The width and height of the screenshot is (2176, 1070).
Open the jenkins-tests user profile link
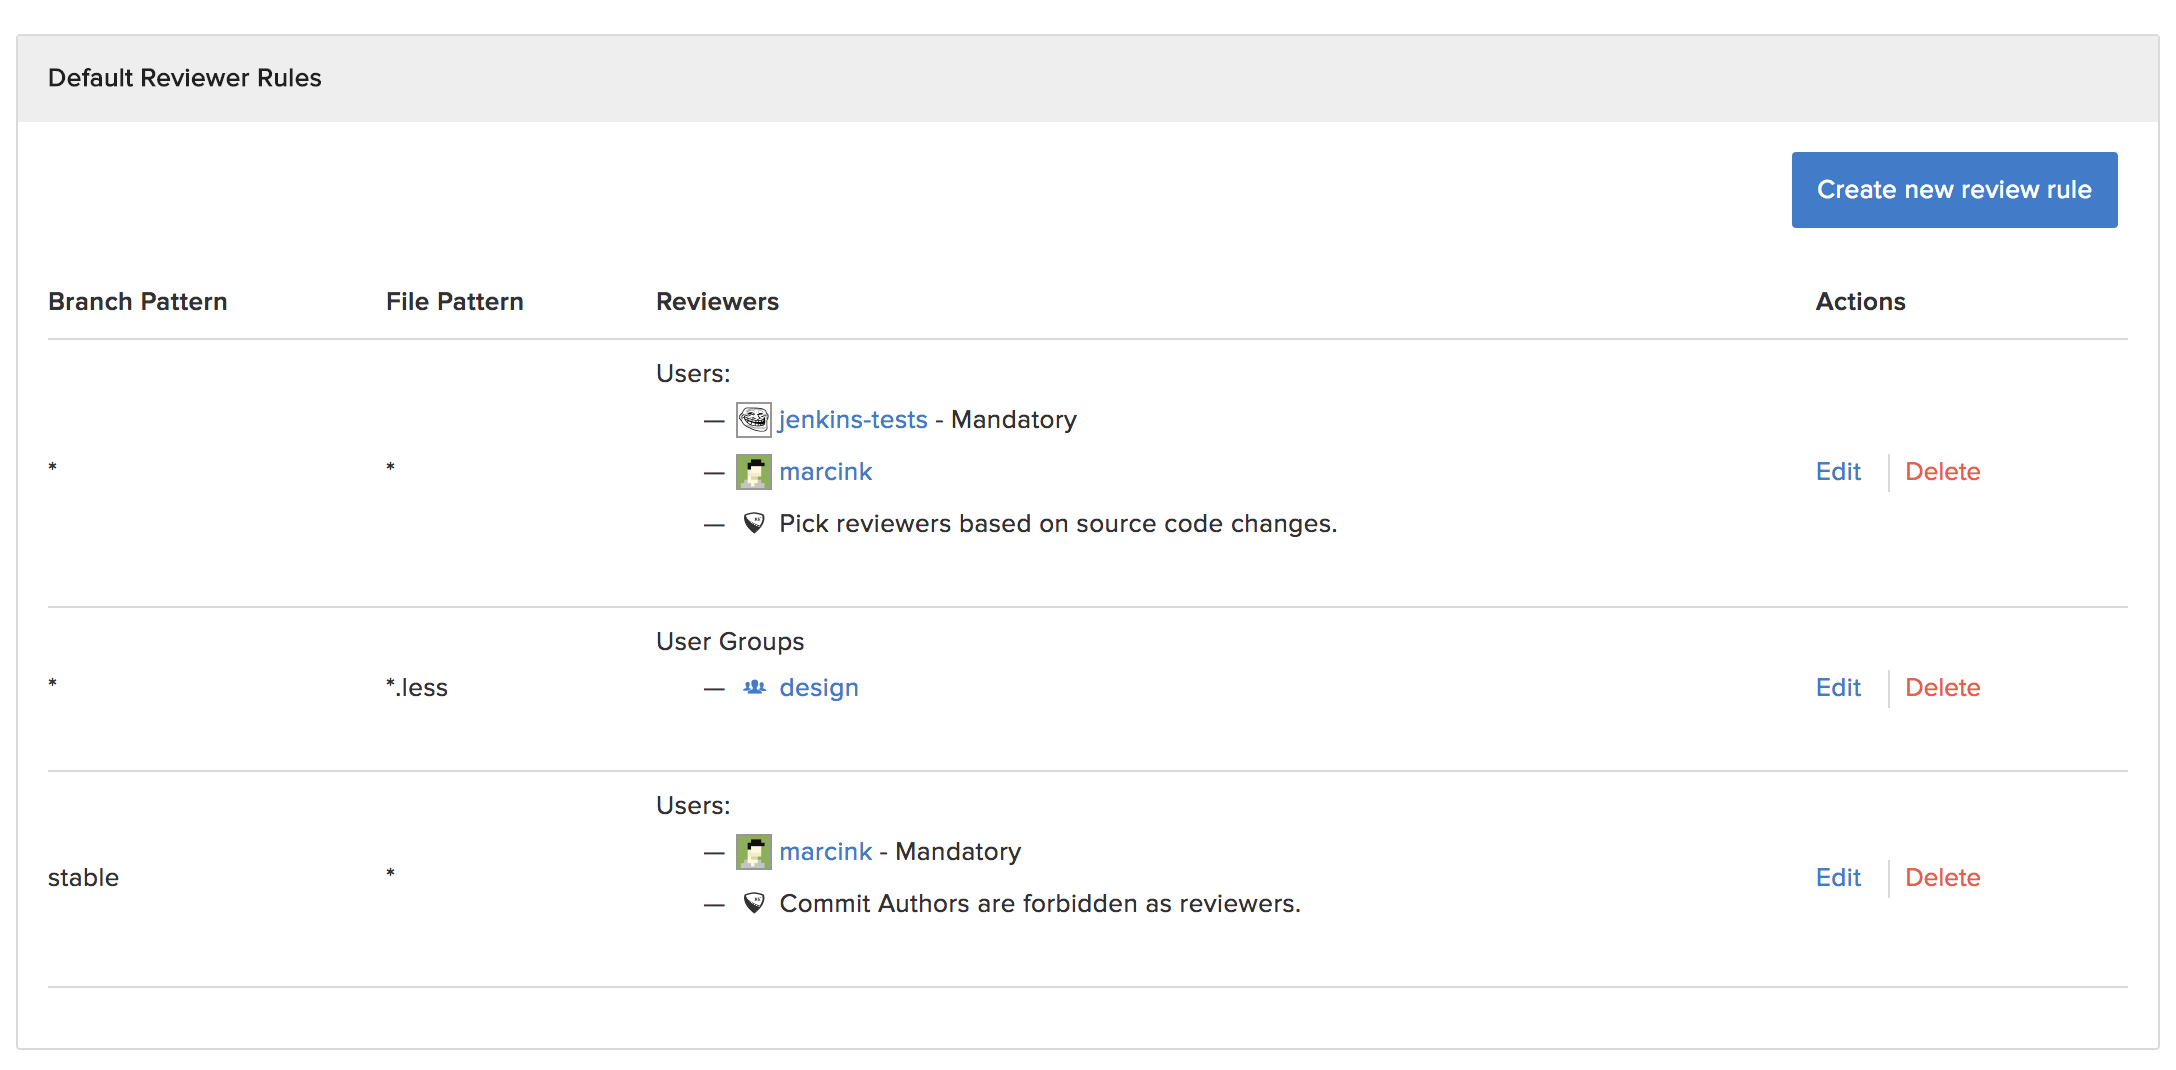tap(853, 420)
